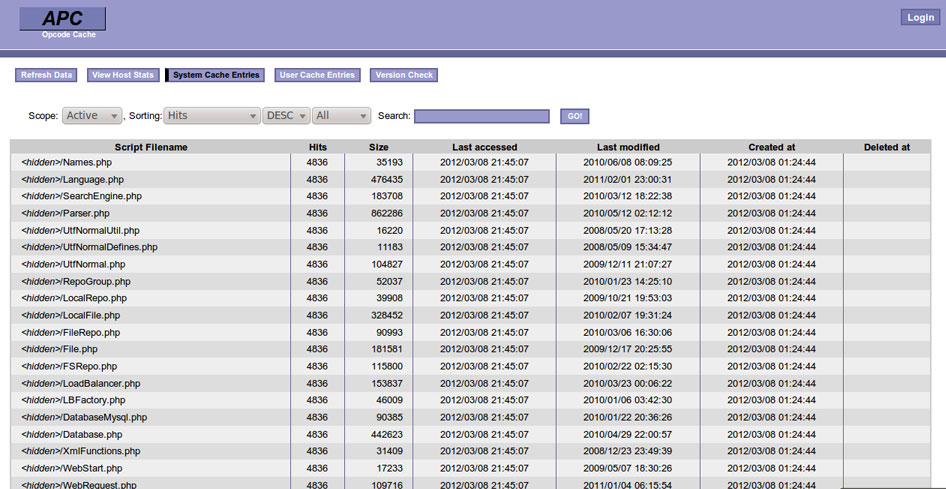Open the Parser.php entry

[65, 213]
